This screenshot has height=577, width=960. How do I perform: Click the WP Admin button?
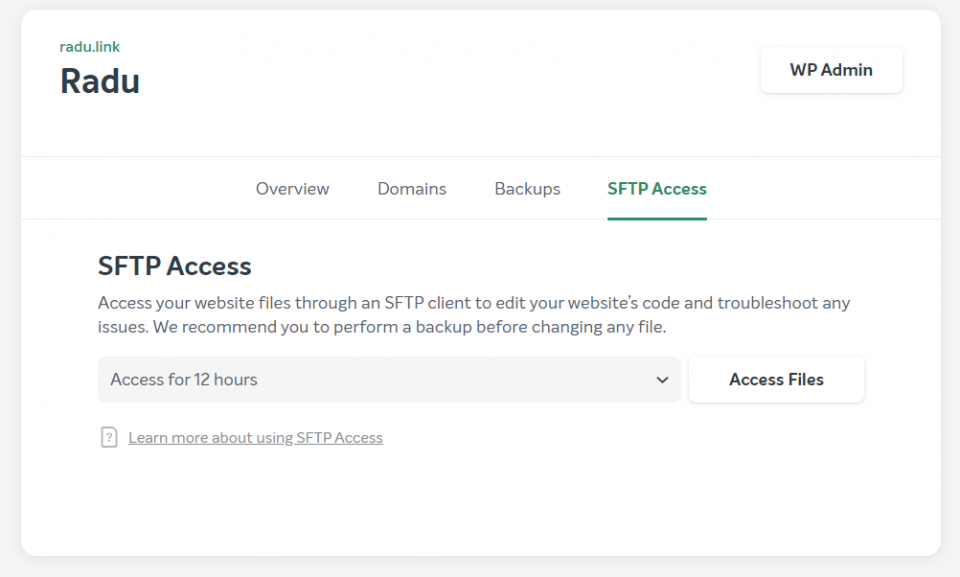click(831, 70)
